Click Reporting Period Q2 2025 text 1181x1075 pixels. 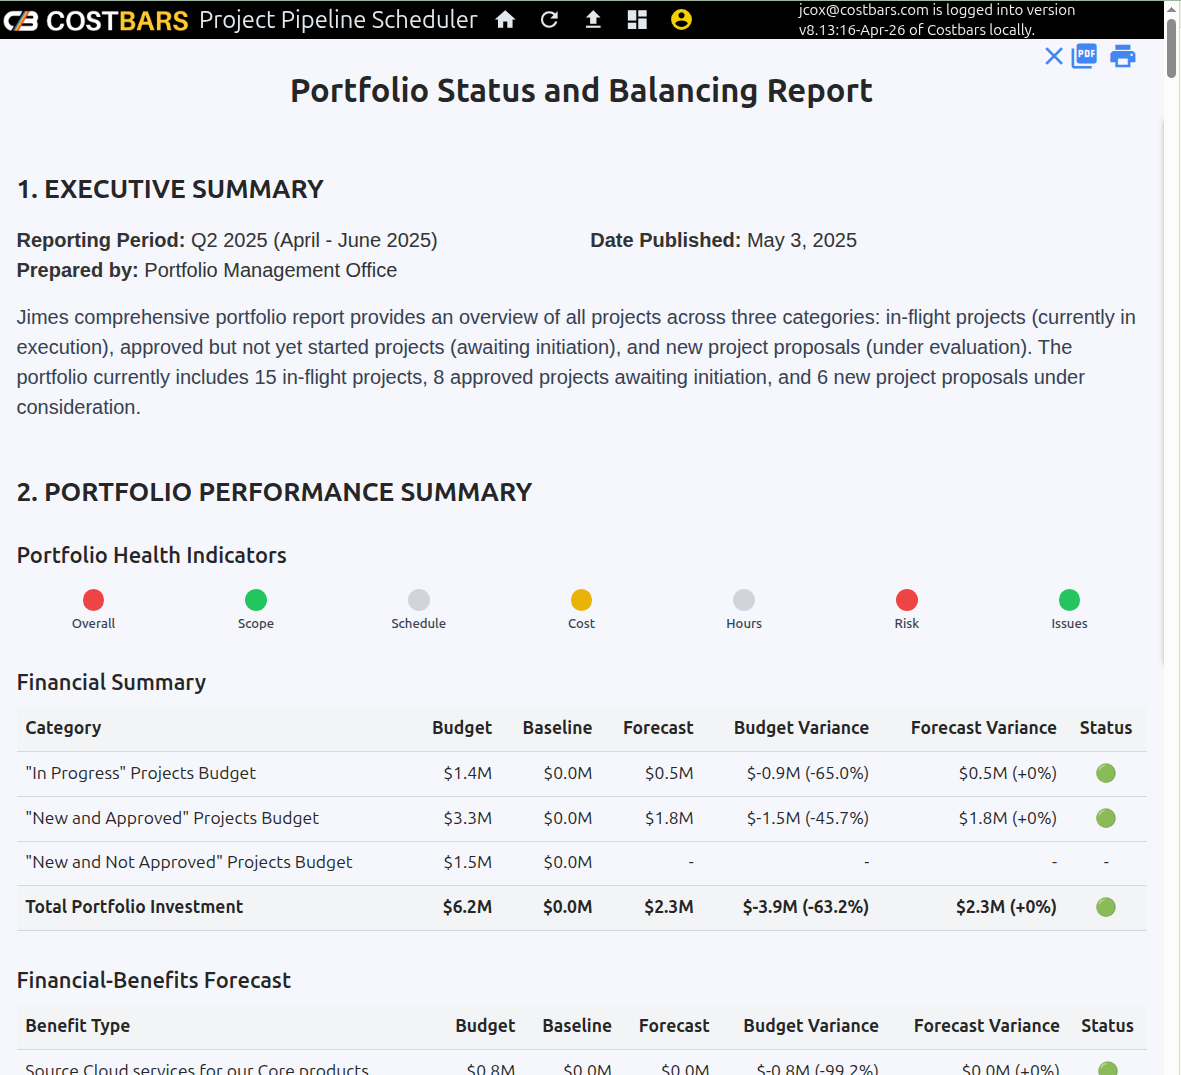point(227,240)
